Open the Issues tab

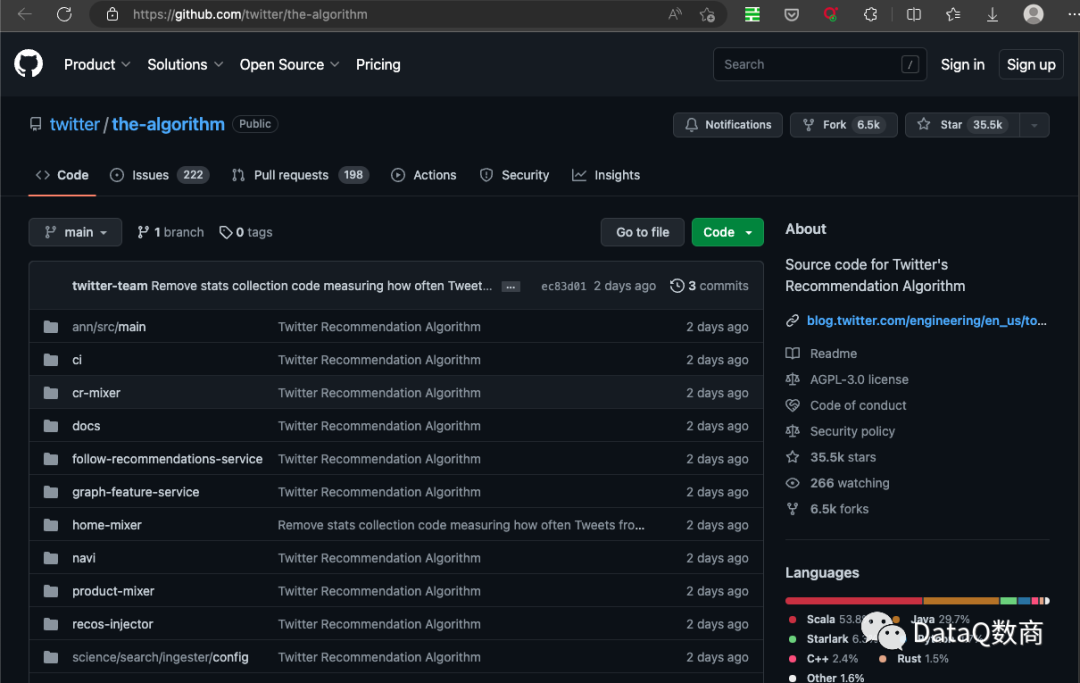(159, 175)
